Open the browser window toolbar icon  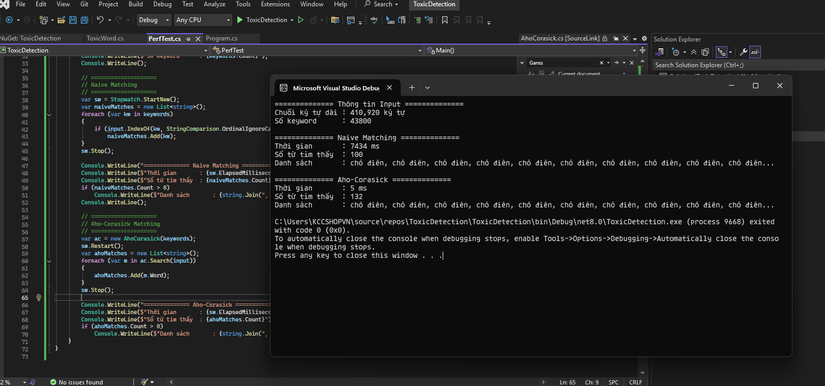[350, 20]
